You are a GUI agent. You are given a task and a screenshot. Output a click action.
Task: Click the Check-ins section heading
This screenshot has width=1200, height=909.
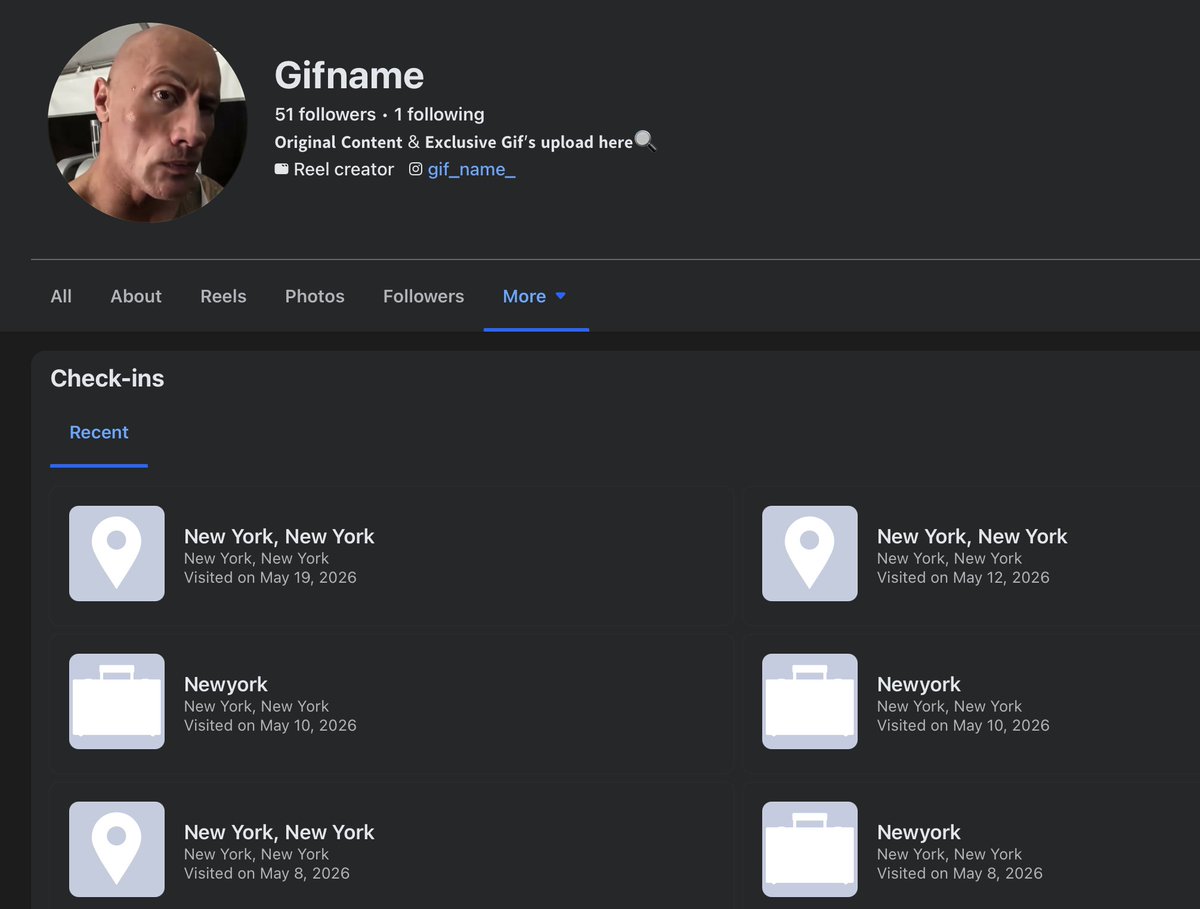click(107, 378)
